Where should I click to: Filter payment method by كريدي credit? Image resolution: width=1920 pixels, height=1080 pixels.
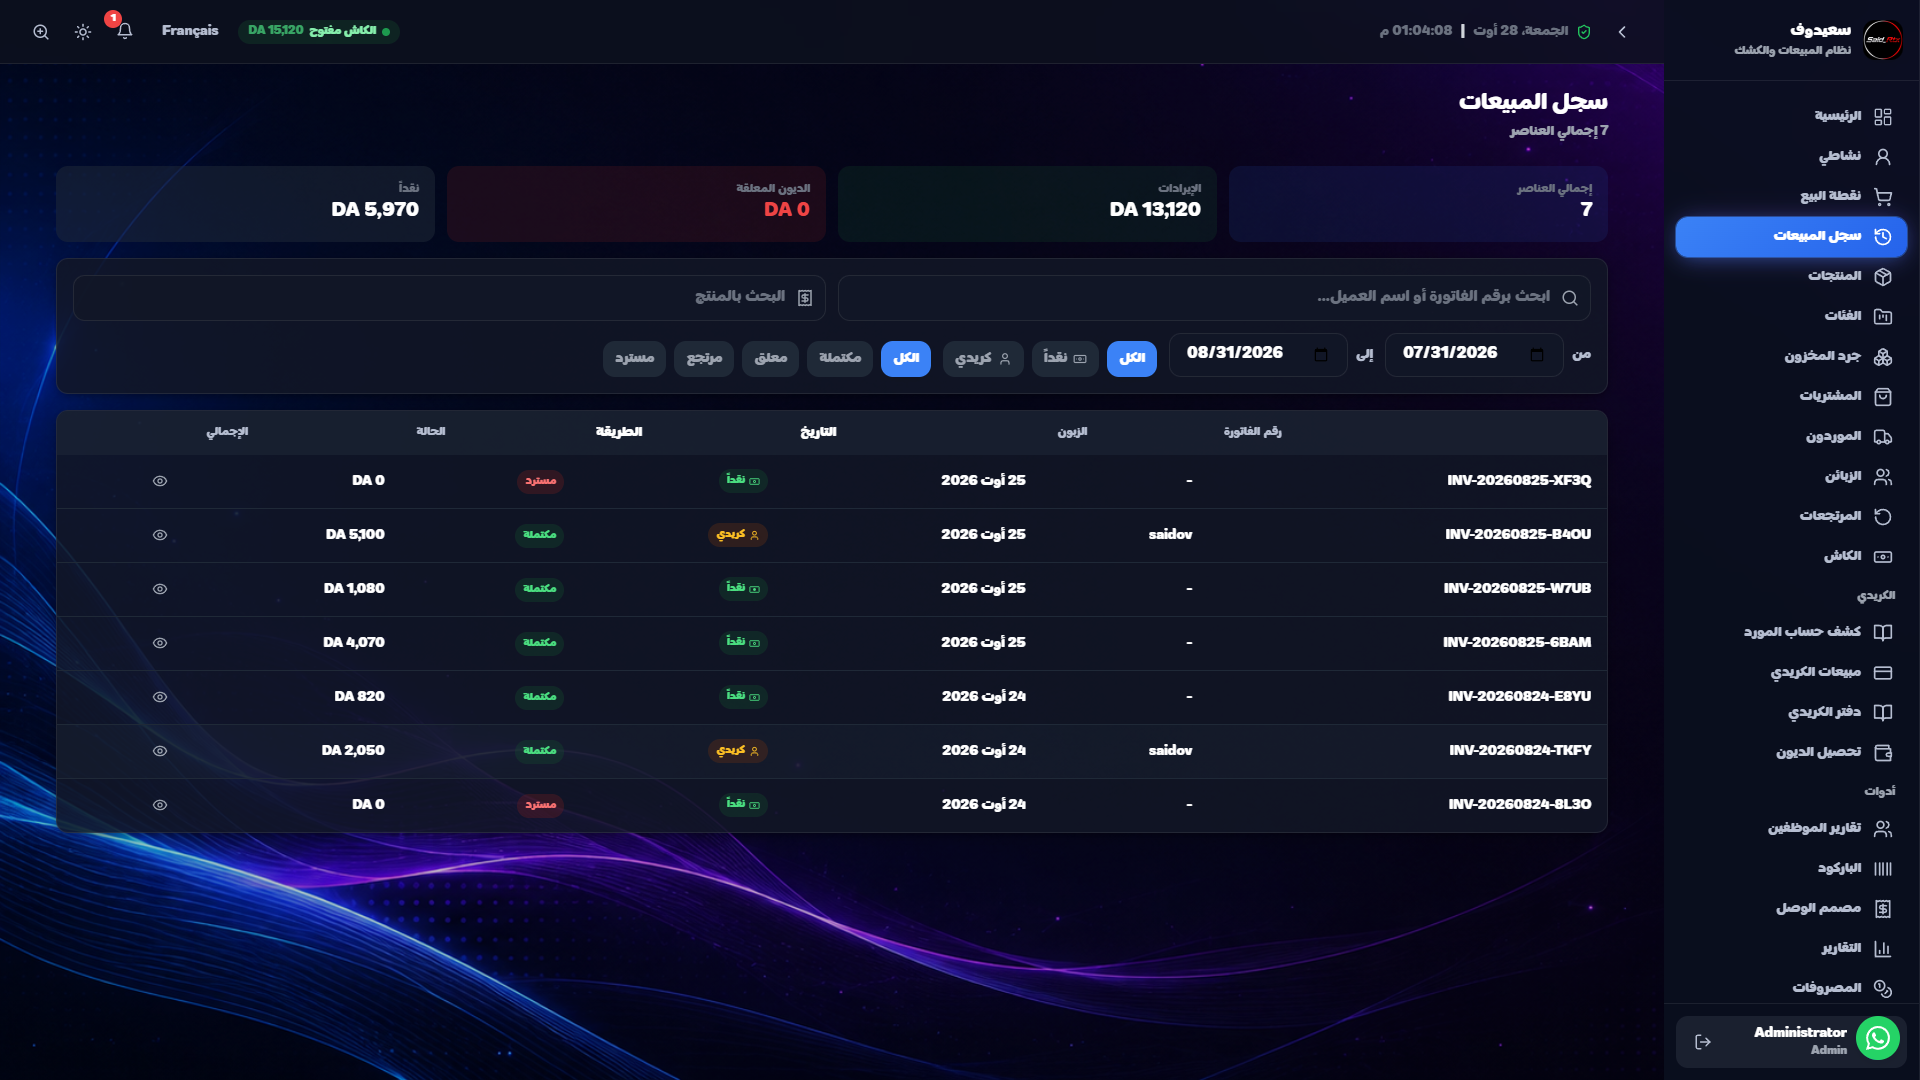coord(983,359)
